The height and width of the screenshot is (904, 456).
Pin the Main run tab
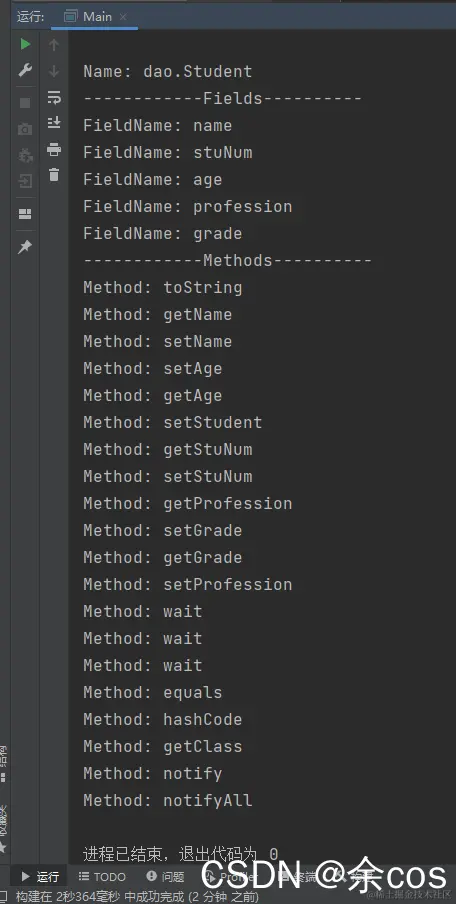click(25, 247)
